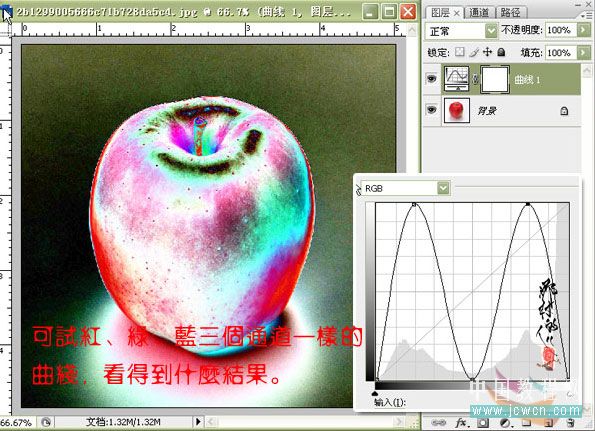Click the 66.67% zoom level field

tap(17, 422)
